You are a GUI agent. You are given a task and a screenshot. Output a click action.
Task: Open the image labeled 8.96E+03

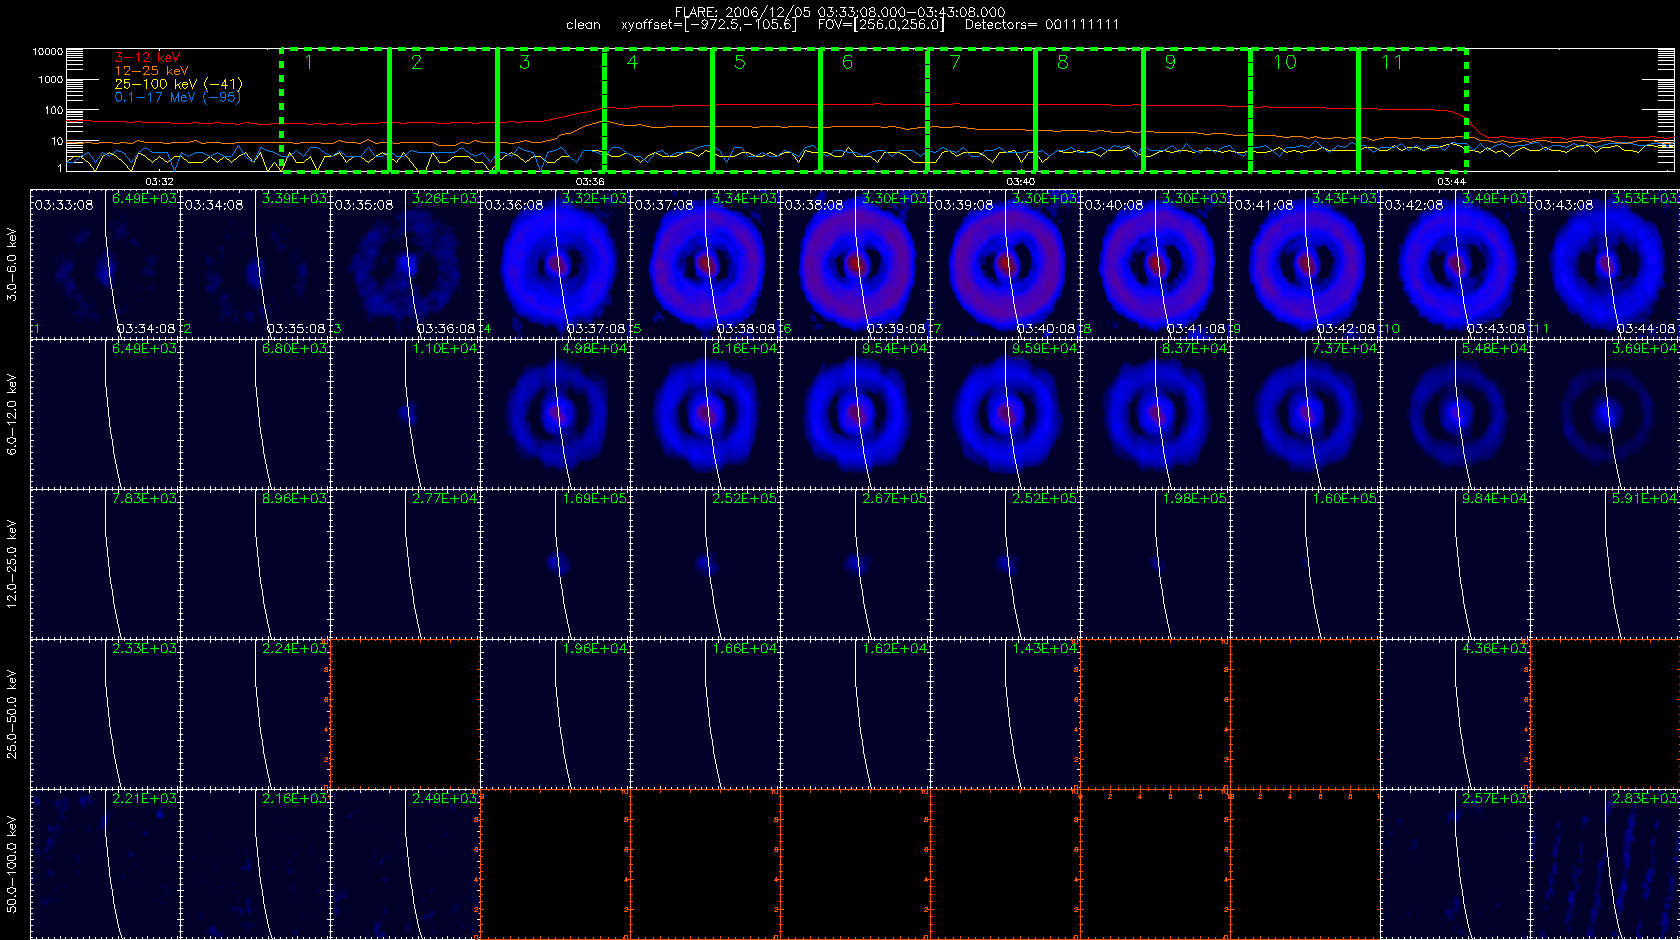[x=255, y=564]
